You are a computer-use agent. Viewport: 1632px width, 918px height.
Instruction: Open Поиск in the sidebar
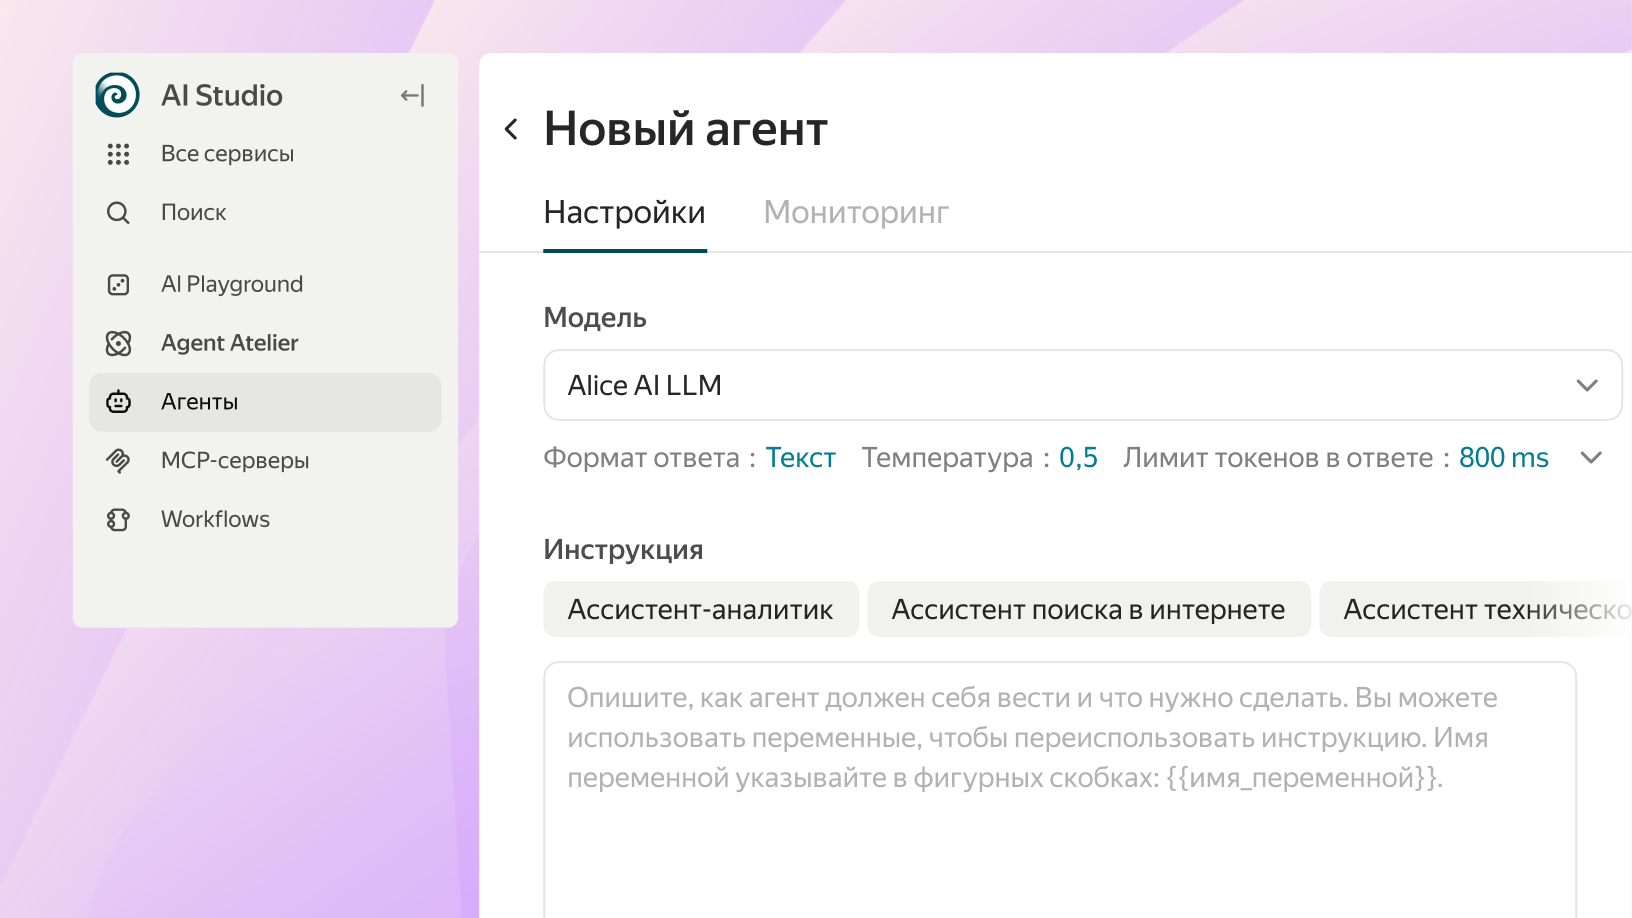pyautogui.click(x=265, y=213)
